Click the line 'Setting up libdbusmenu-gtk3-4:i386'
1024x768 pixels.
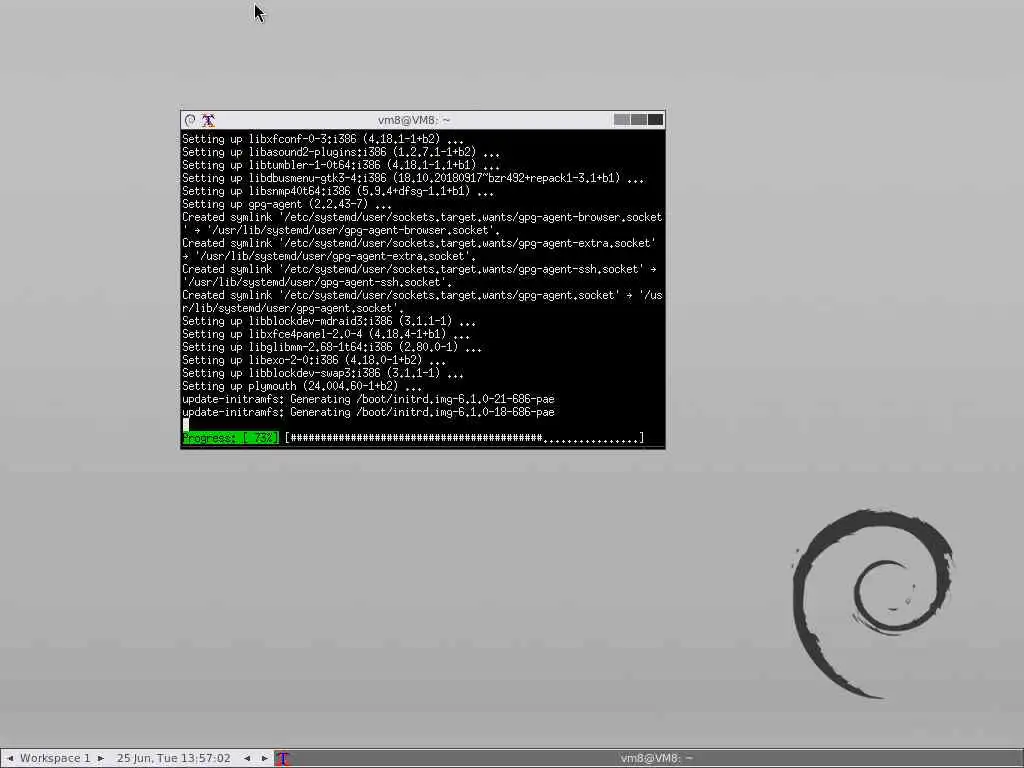tap(413, 178)
